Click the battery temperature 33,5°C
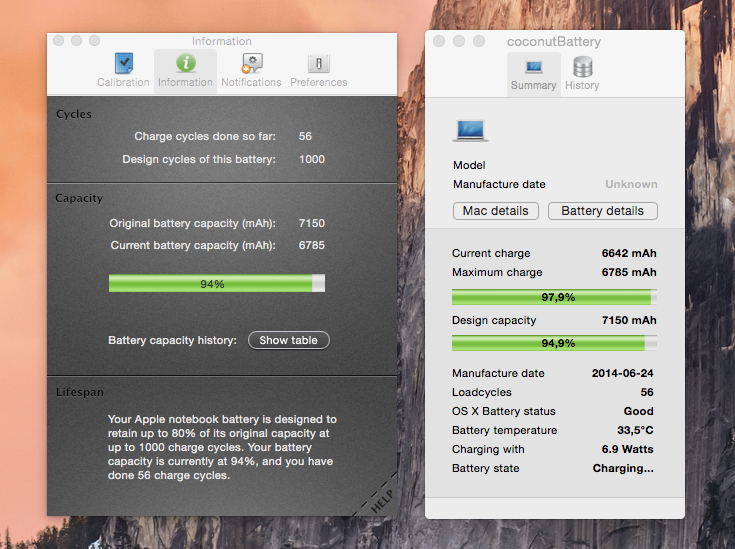 coord(635,430)
